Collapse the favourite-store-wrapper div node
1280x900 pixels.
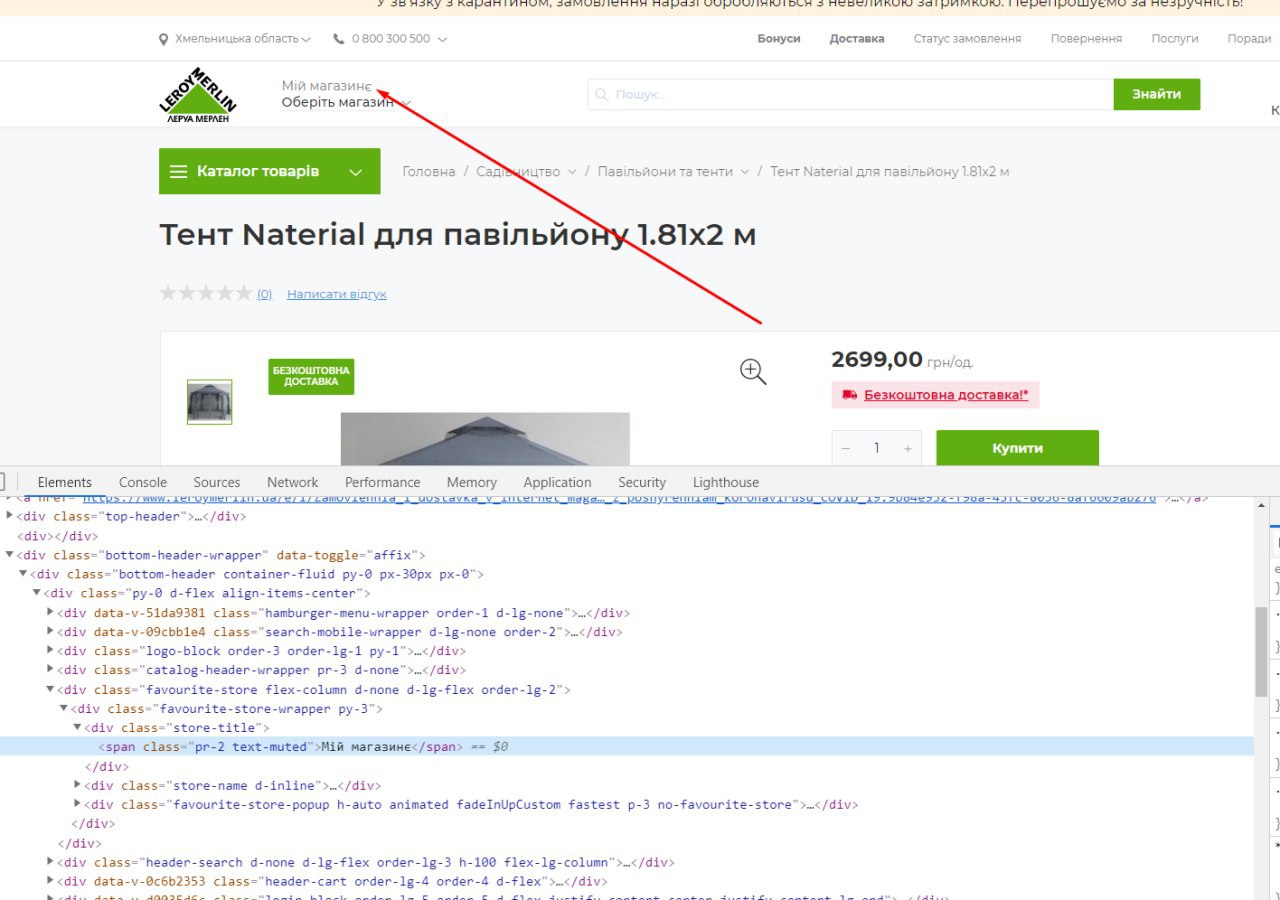[65, 709]
